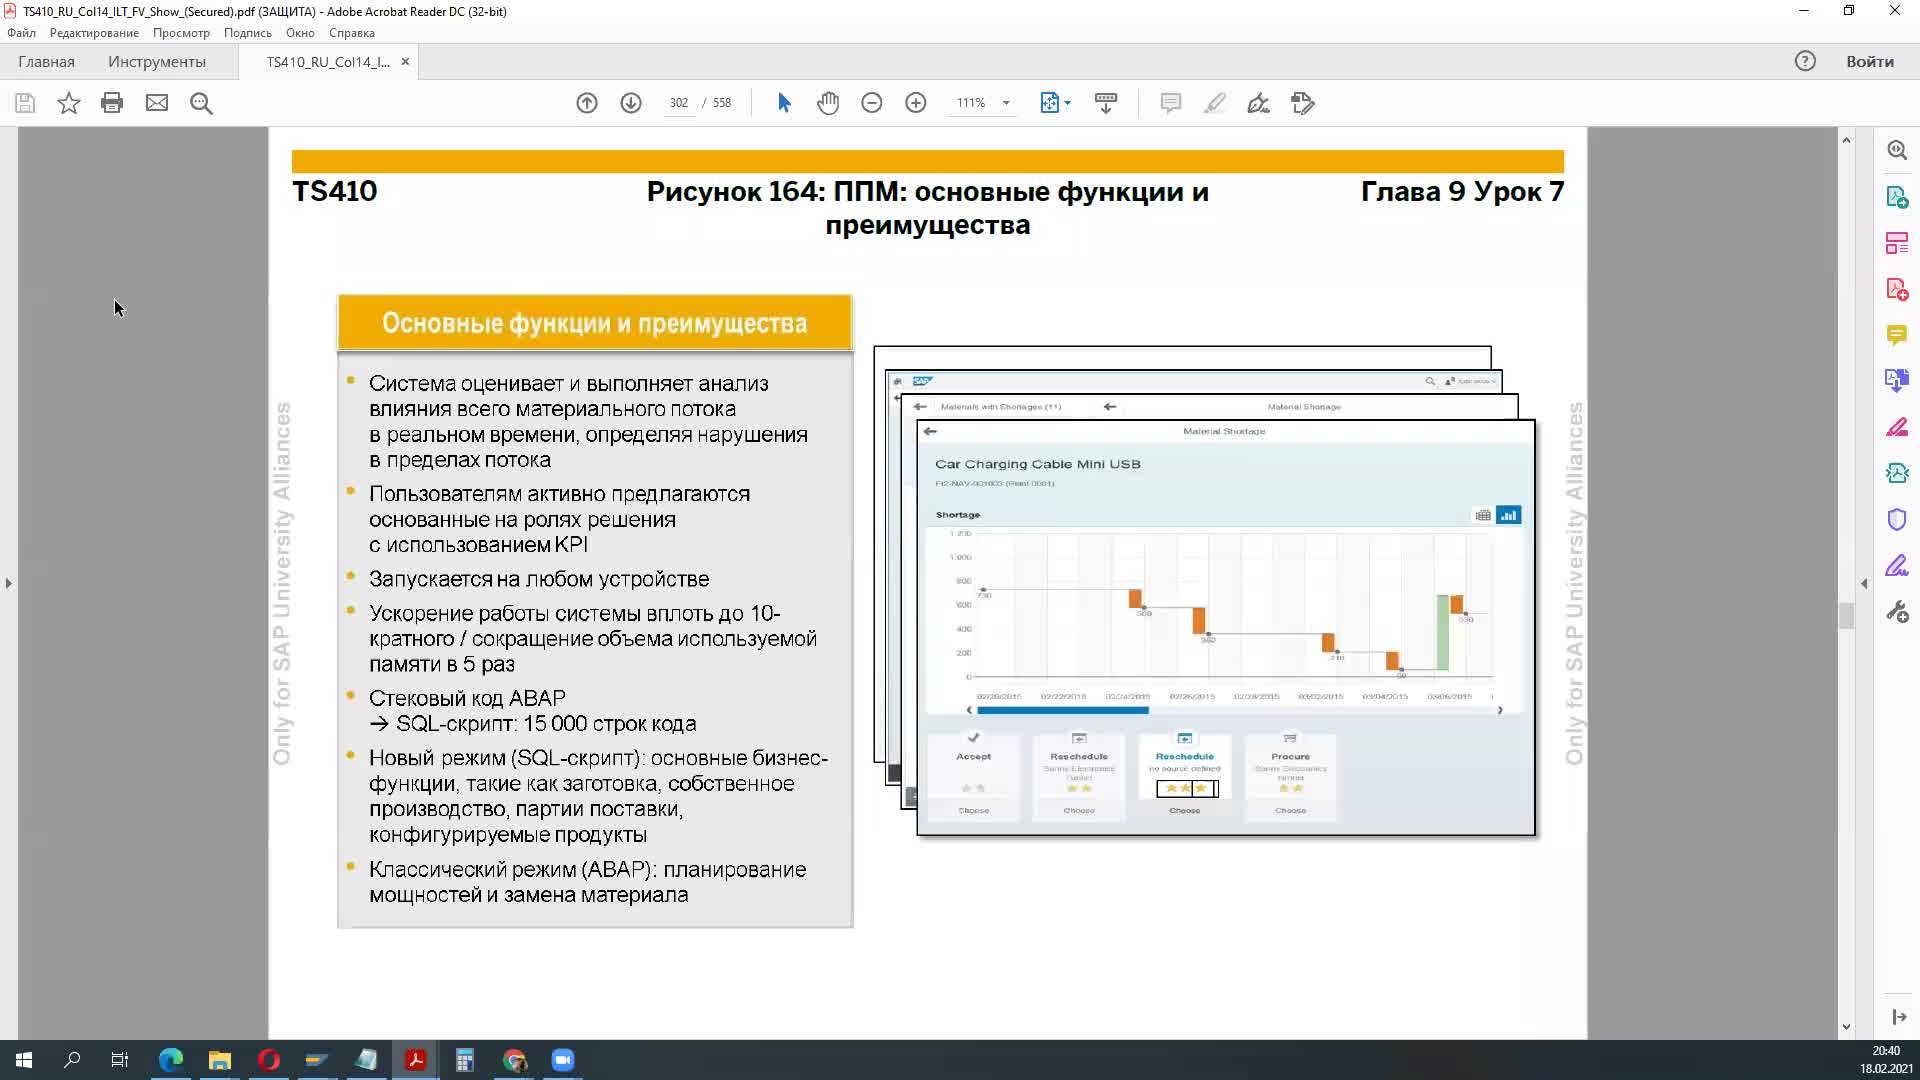Viewport: 1920px width, 1080px height.
Task: Click the scroll down arrow
Action: coord(1846,1027)
